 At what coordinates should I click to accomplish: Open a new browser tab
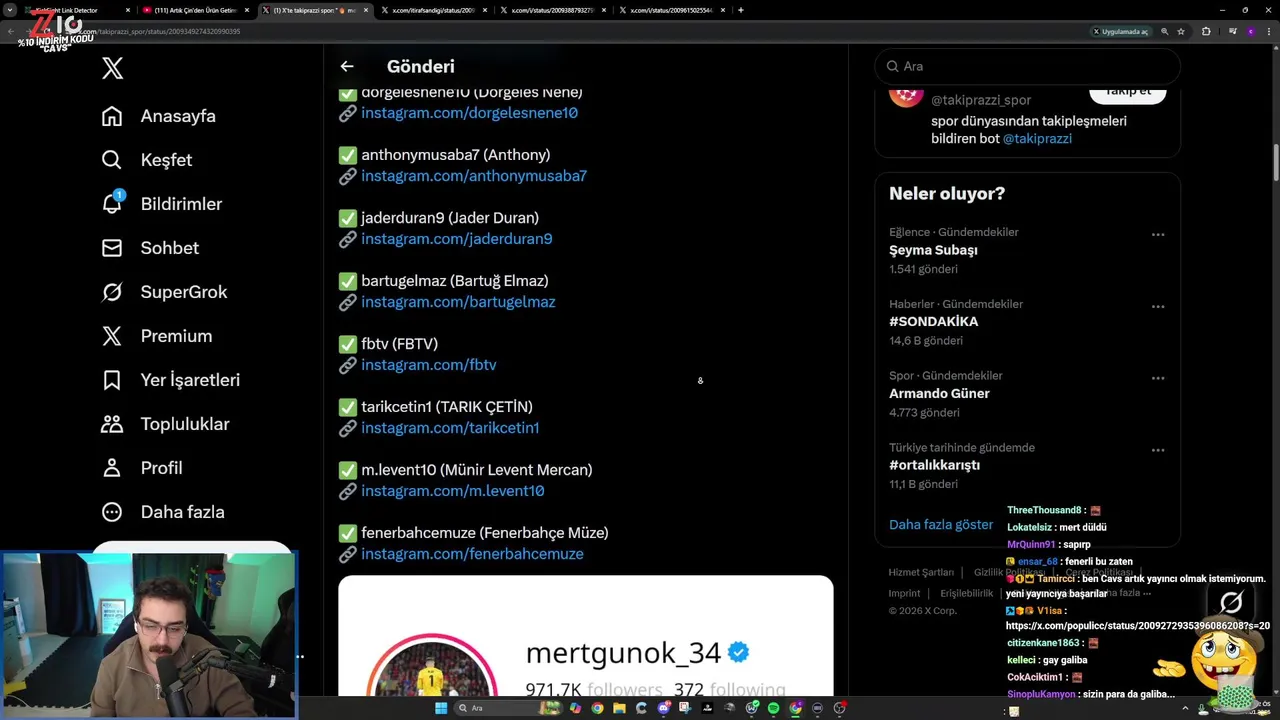(x=740, y=10)
